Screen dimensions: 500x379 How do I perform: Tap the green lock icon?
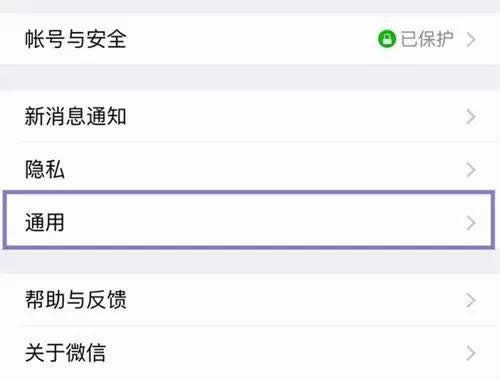click(x=387, y=39)
